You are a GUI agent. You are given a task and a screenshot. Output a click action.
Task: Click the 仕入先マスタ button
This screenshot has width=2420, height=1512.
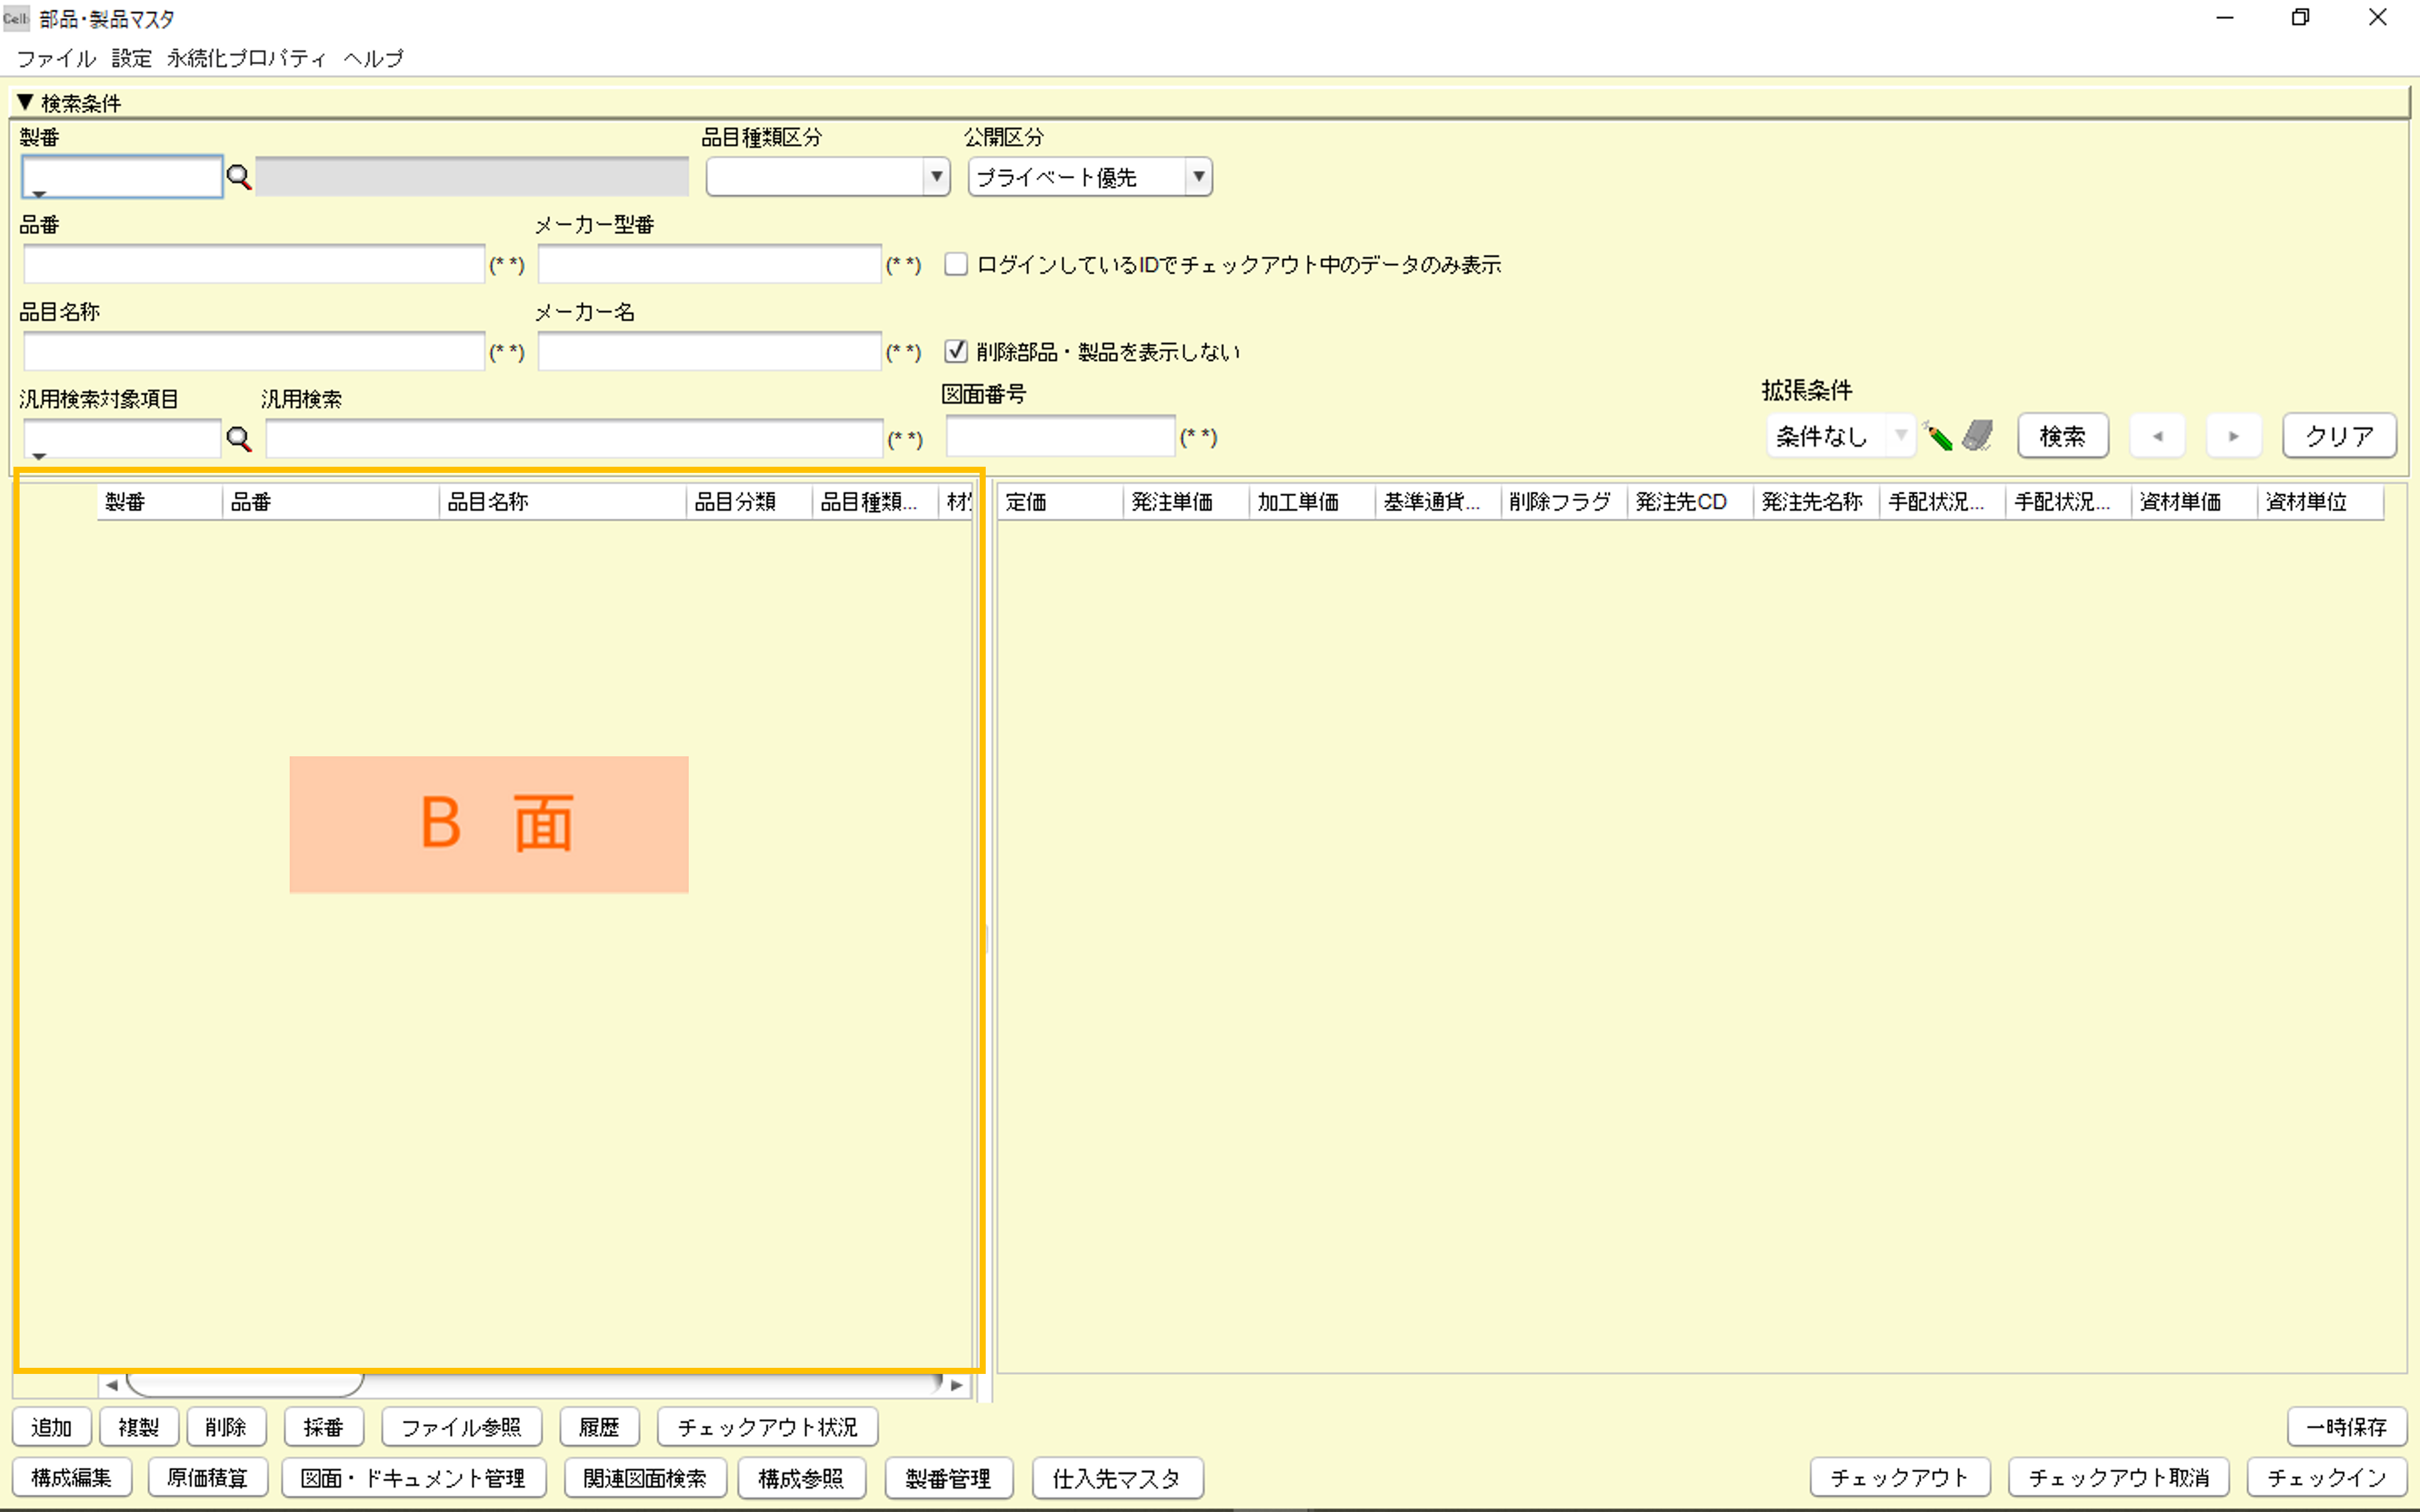(x=1117, y=1478)
